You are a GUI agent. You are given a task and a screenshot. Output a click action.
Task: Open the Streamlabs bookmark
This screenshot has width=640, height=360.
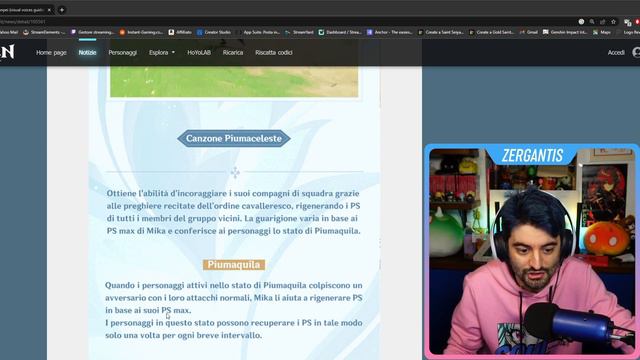tap(299, 32)
